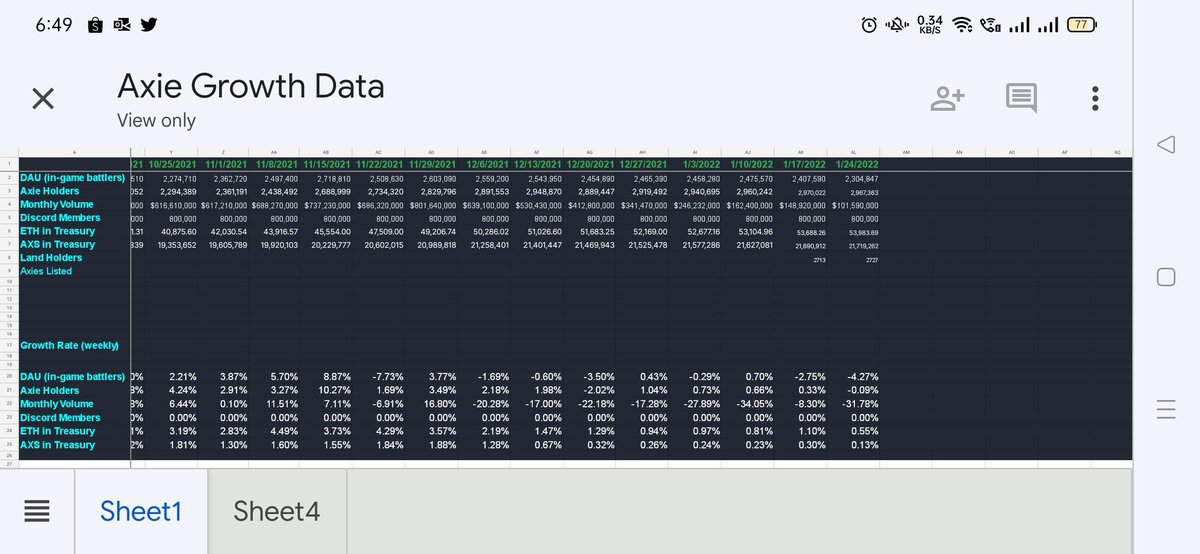Screen dimensions: 1200x554
Task: Switch to the Sheet4 tab
Action: coord(277,511)
